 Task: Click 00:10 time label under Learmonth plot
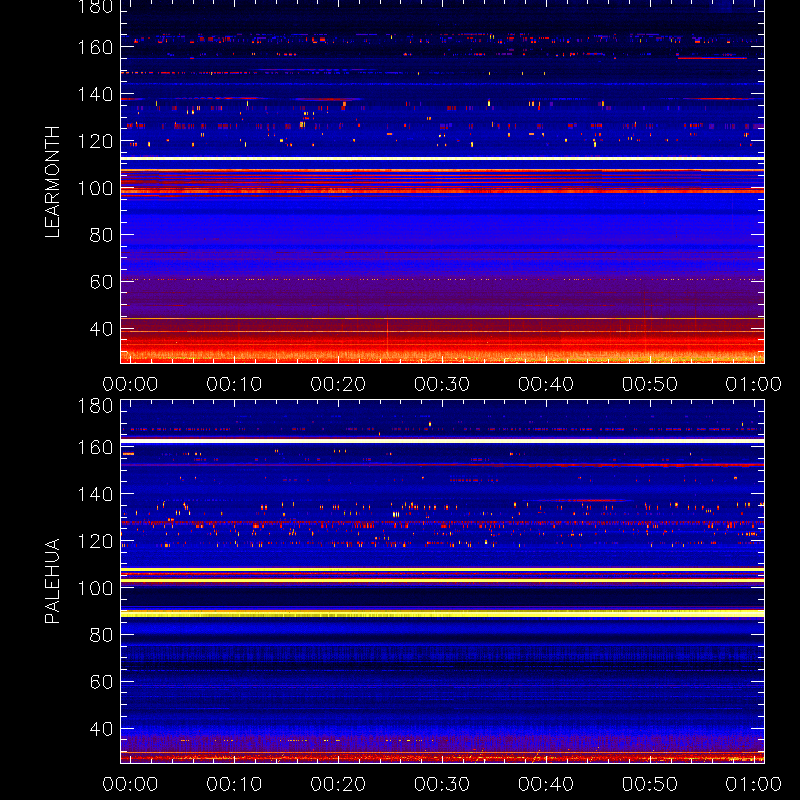(234, 384)
